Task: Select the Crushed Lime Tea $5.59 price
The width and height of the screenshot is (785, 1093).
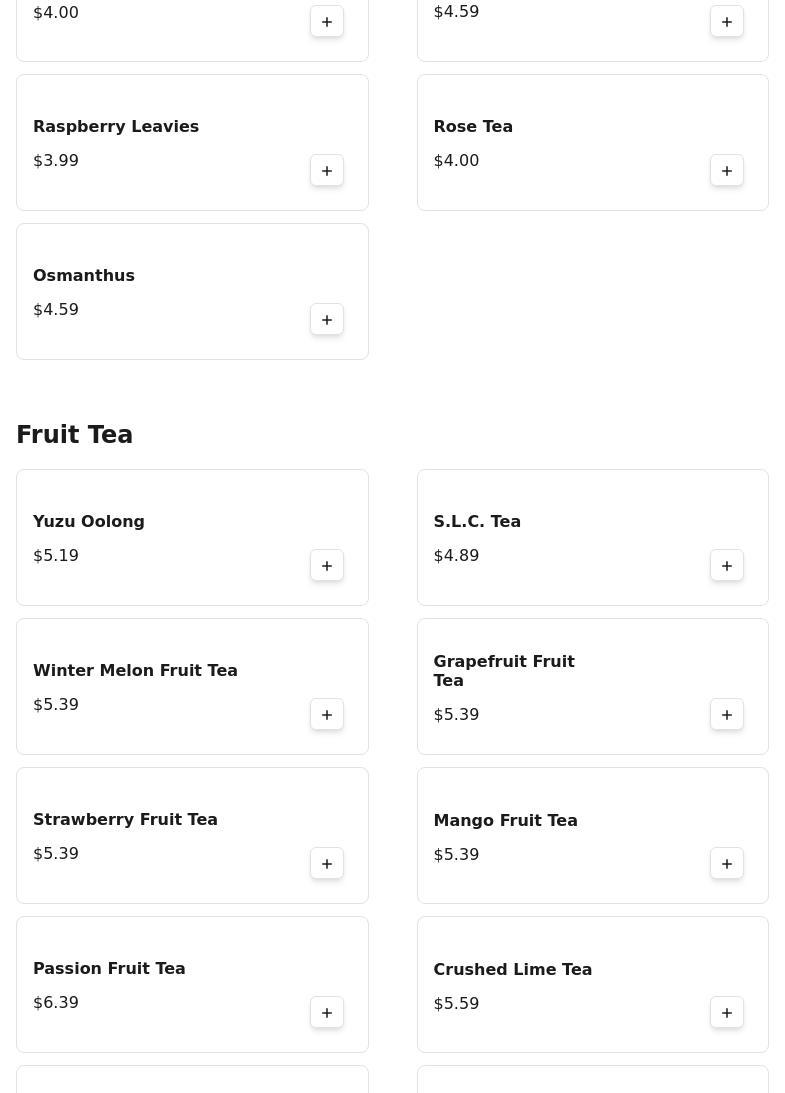Action: click(456, 1004)
